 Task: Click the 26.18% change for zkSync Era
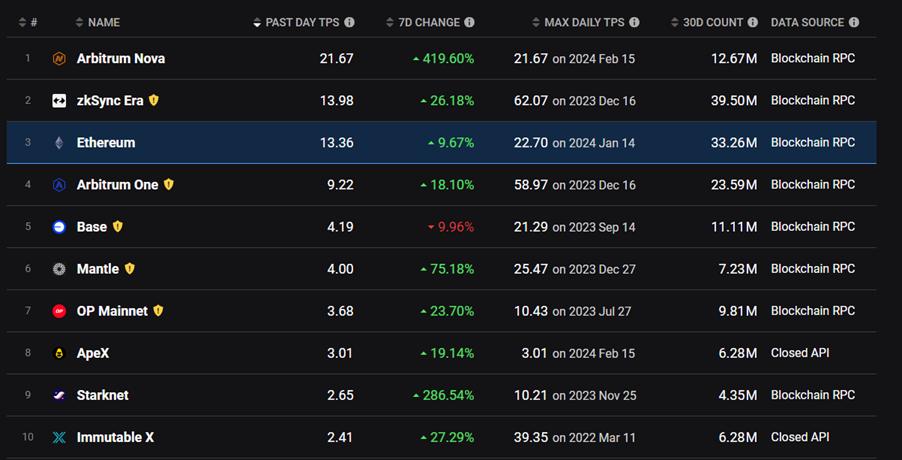click(448, 101)
